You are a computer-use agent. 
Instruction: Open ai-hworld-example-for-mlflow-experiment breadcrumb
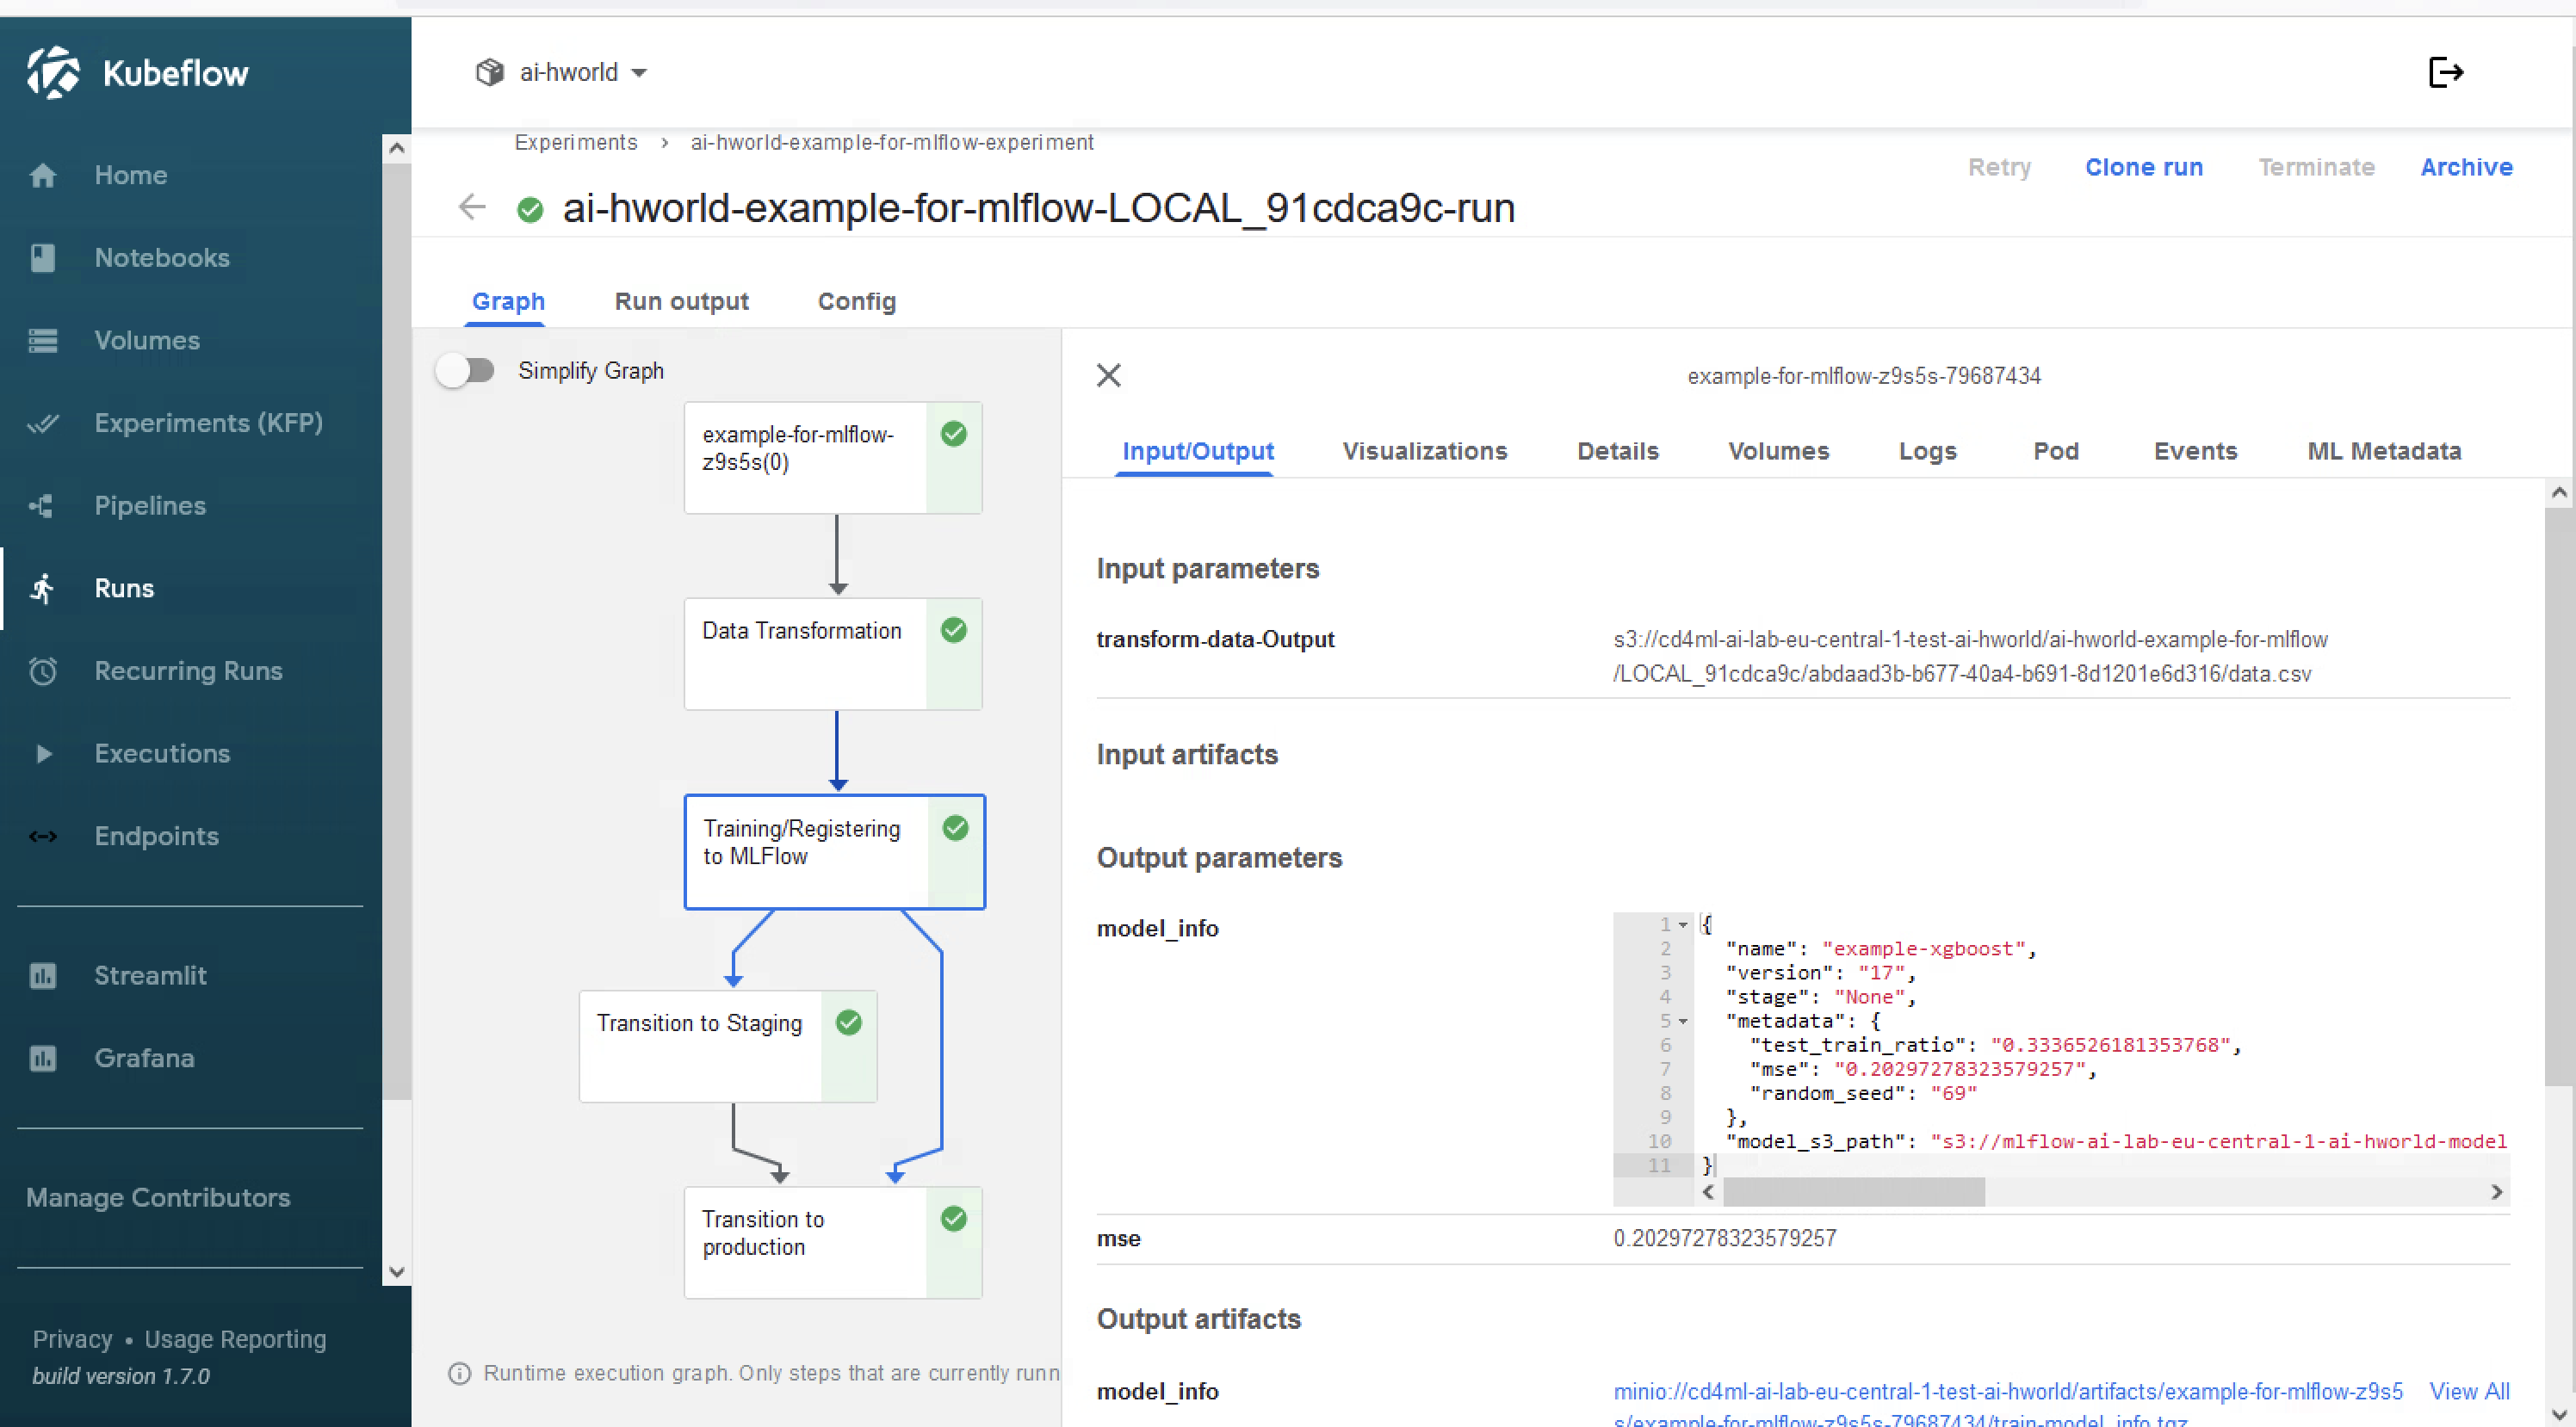pyautogui.click(x=891, y=142)
